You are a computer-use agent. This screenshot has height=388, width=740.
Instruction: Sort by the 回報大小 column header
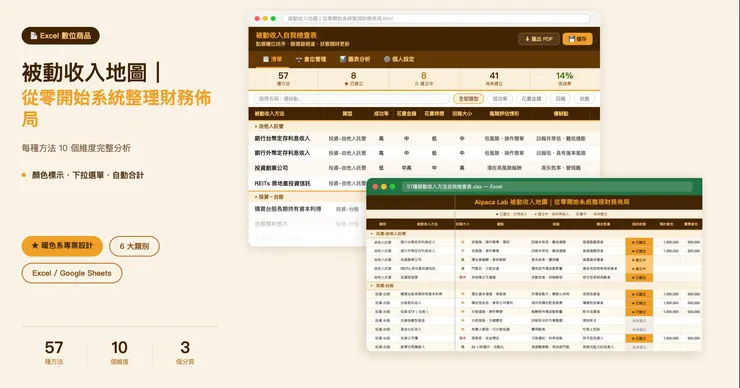(462, 114)
